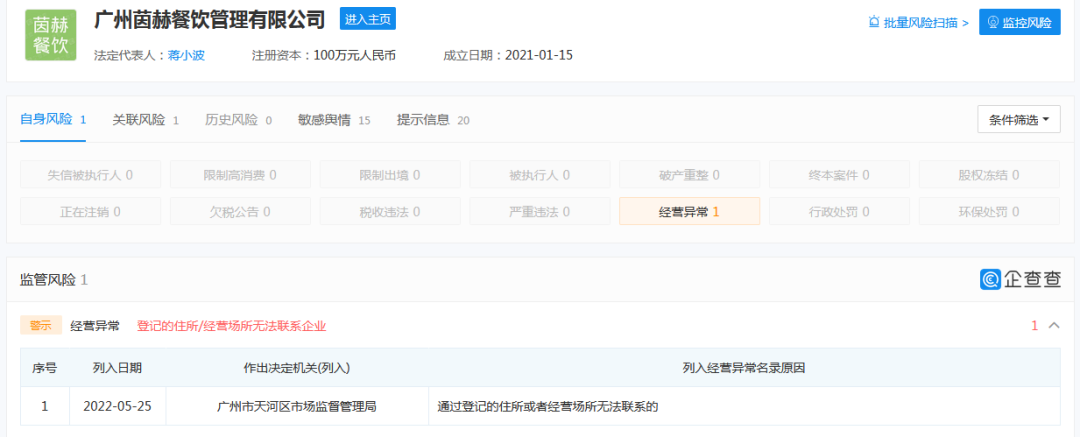Open the 批量风险扫描 link
1080x437 pixels.
[x=918, y=22]
